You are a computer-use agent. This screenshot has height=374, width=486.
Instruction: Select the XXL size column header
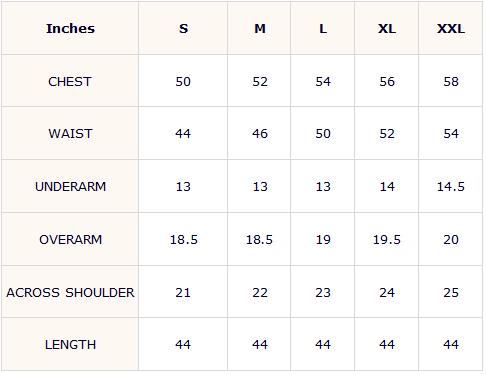(451, 29)
